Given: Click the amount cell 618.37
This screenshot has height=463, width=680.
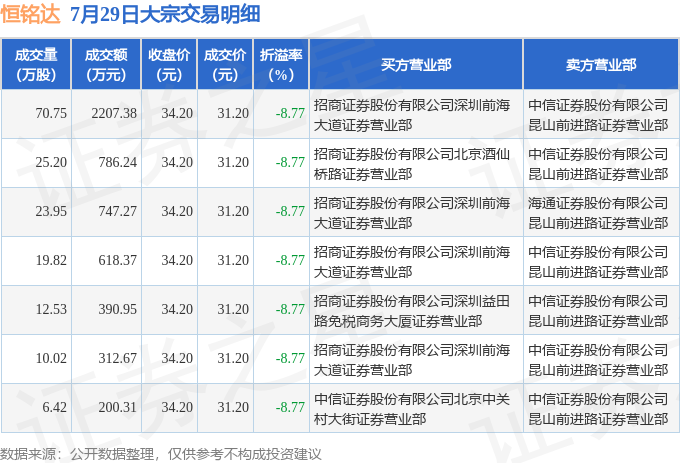Looking at the screenshot, I should pyautogui.click(x=118, y=261).
